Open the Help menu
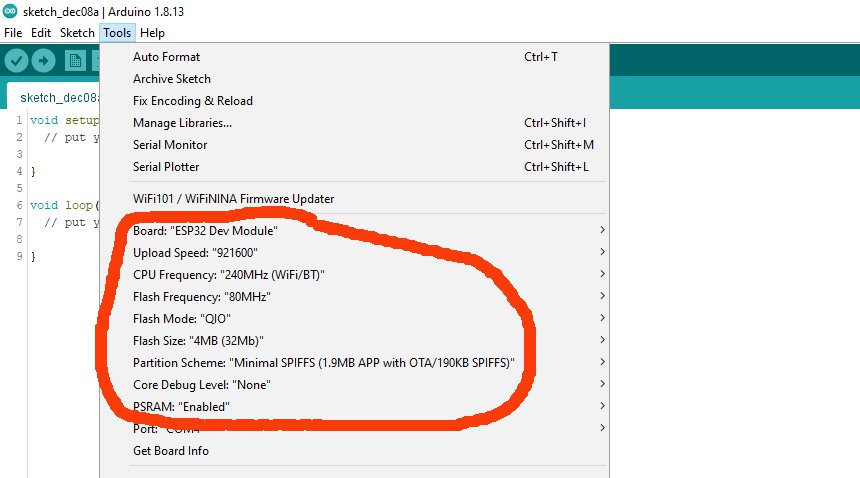This screenshot has width=860, height=478. [x=152, y=33]
